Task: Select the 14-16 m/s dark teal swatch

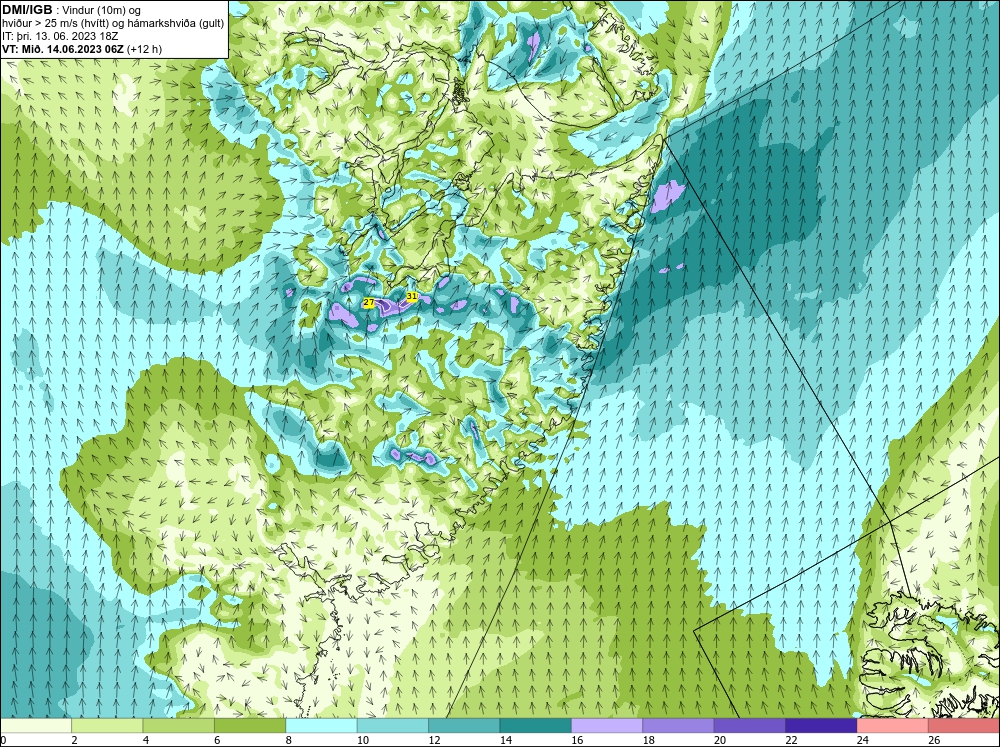Action: pyautogui.click(x=536, y=725)
